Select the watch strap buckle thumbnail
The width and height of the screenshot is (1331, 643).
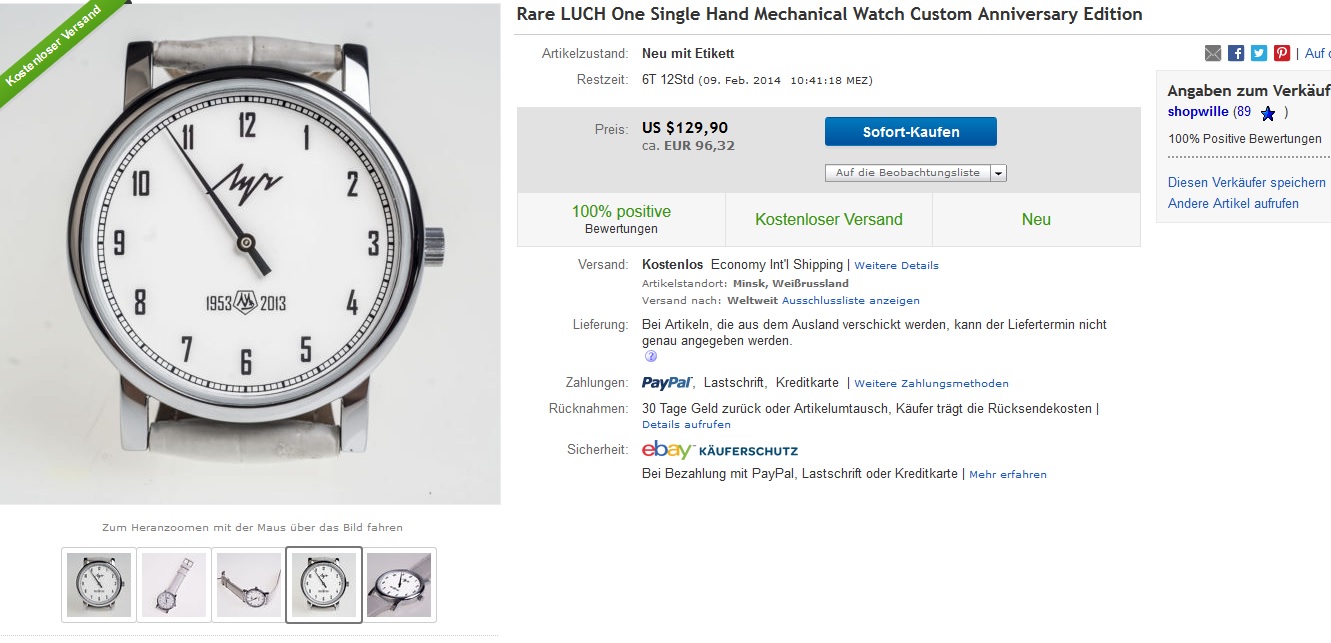pos(174,584)
